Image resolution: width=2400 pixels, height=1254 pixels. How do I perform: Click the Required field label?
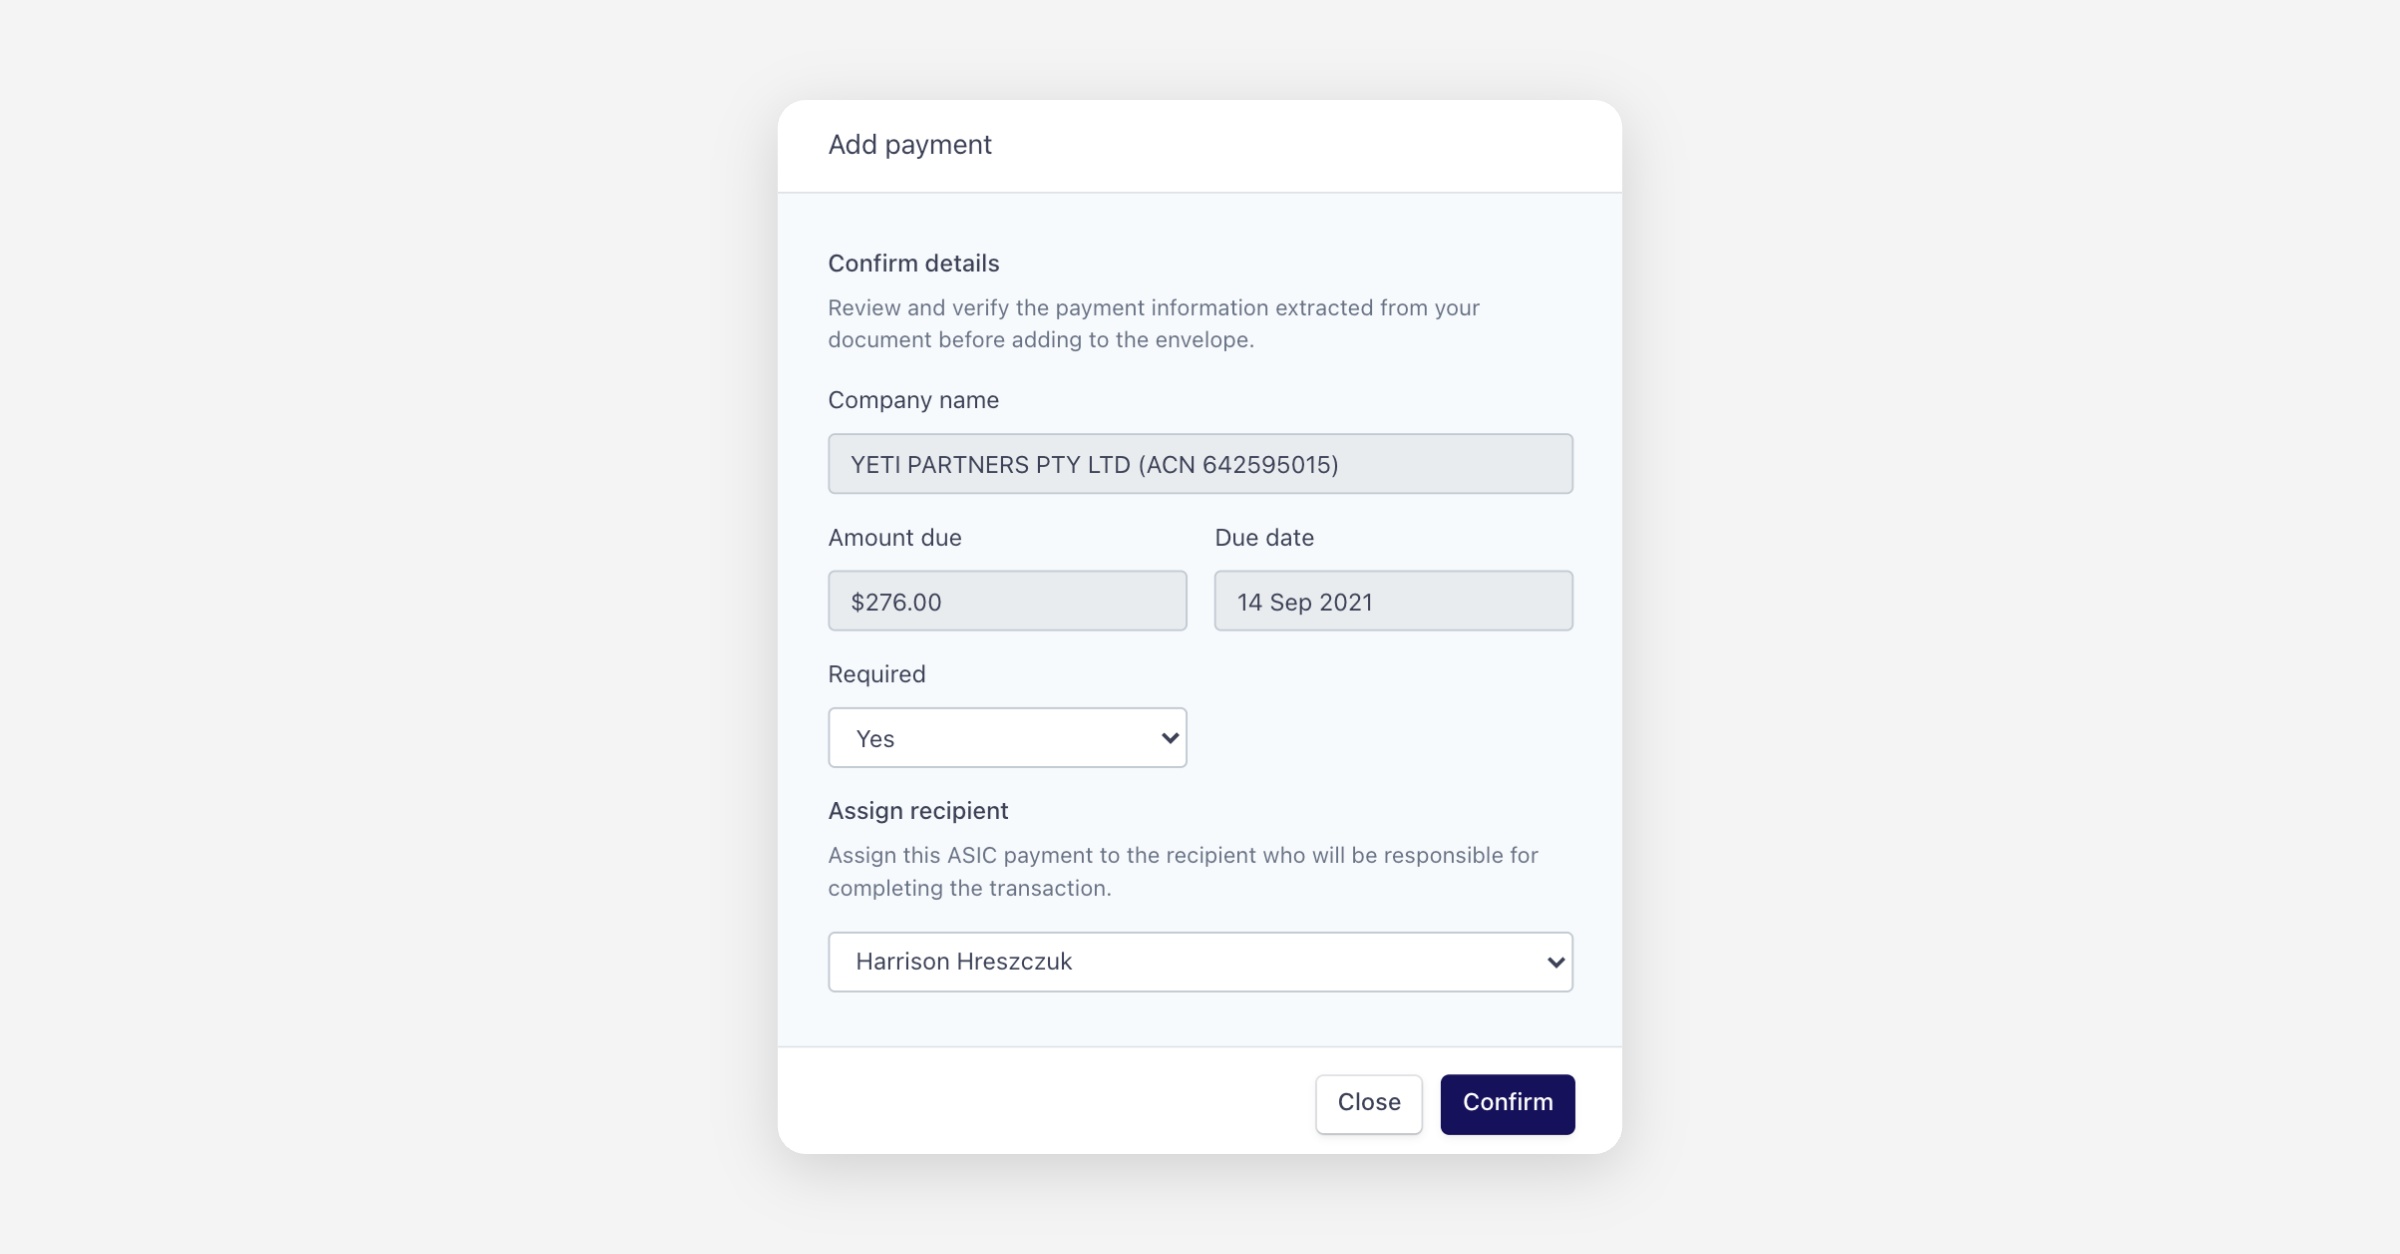click(x=876, y=674)
